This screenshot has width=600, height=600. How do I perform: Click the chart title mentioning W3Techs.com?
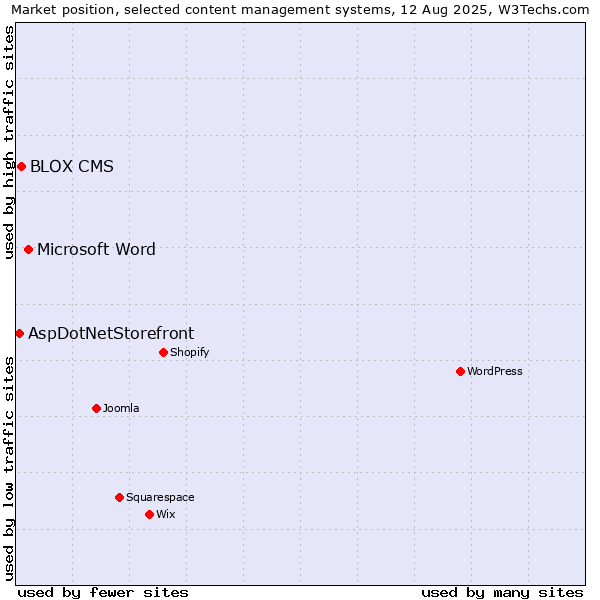300,10
